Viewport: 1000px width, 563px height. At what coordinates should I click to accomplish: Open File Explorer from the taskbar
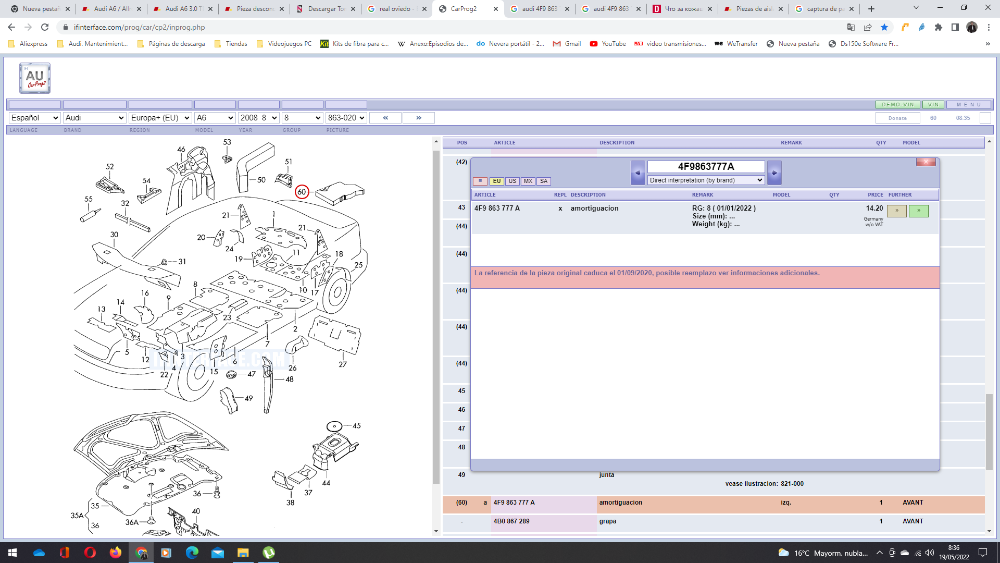243,553
